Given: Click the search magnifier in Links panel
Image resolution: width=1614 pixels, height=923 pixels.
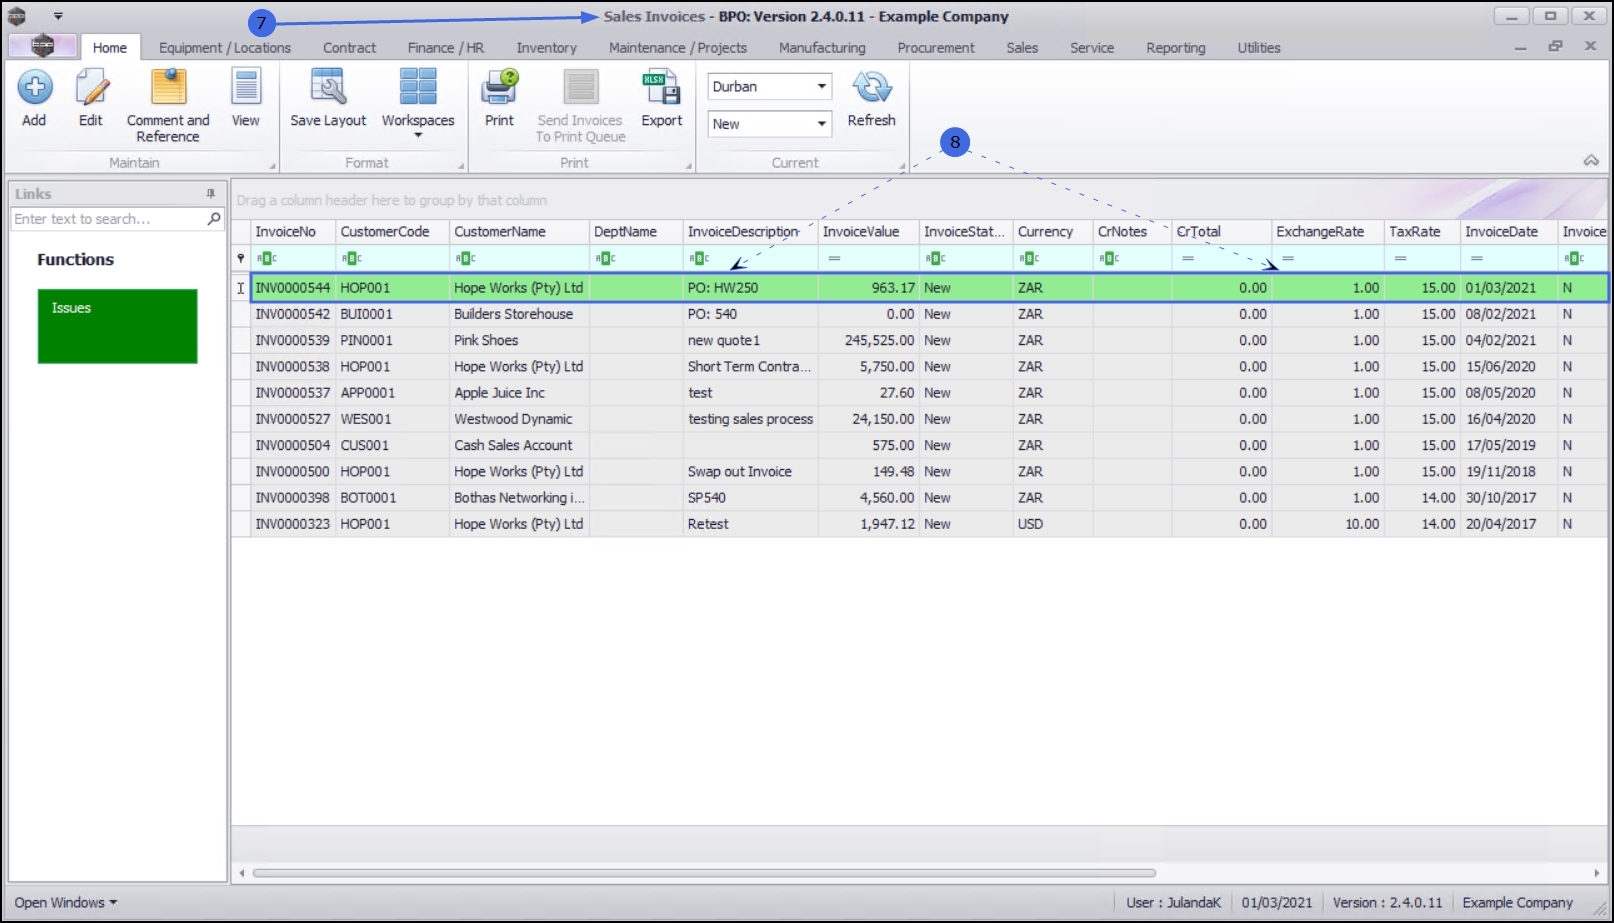Looking at the screenshot, I should [213, 218].
